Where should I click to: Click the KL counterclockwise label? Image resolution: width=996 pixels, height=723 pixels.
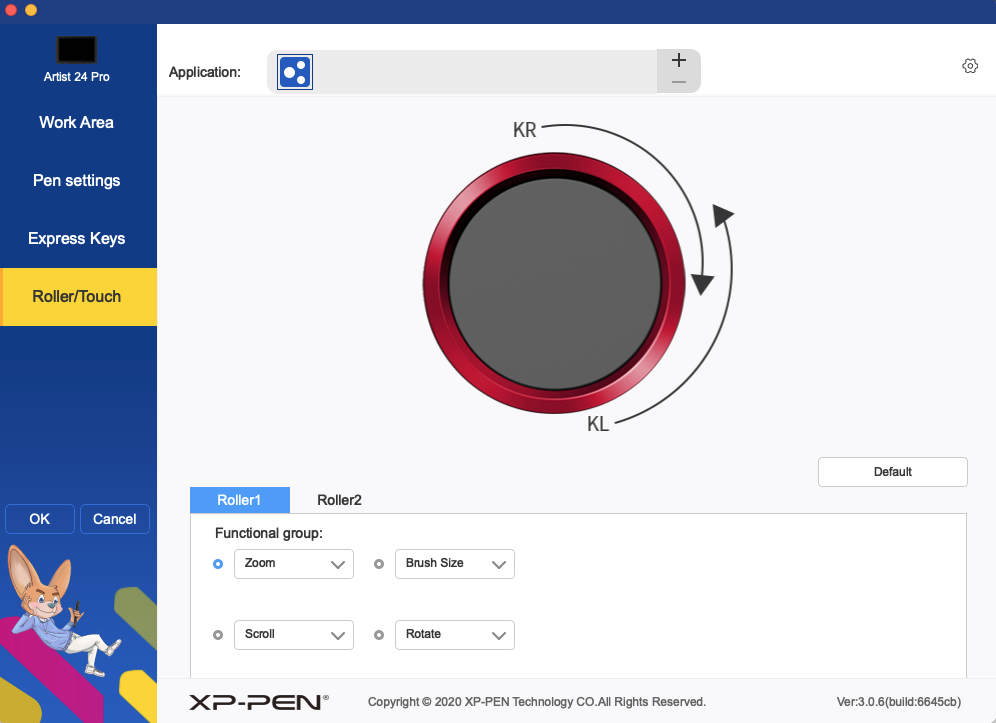coord(598,424)
